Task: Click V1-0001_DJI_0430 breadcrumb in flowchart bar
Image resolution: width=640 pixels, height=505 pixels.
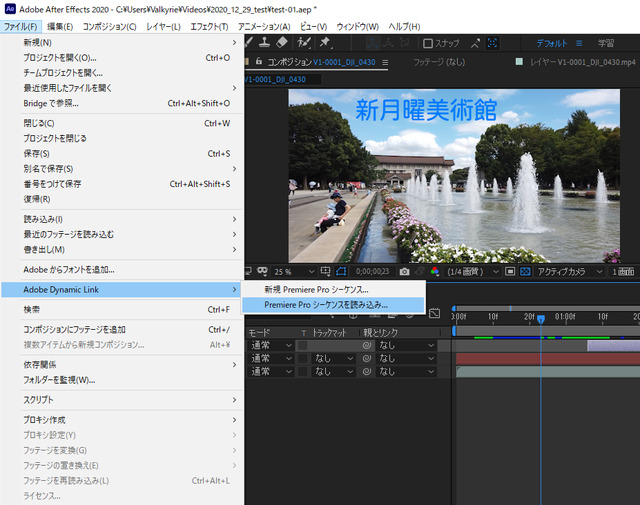Action: (276, 79)
